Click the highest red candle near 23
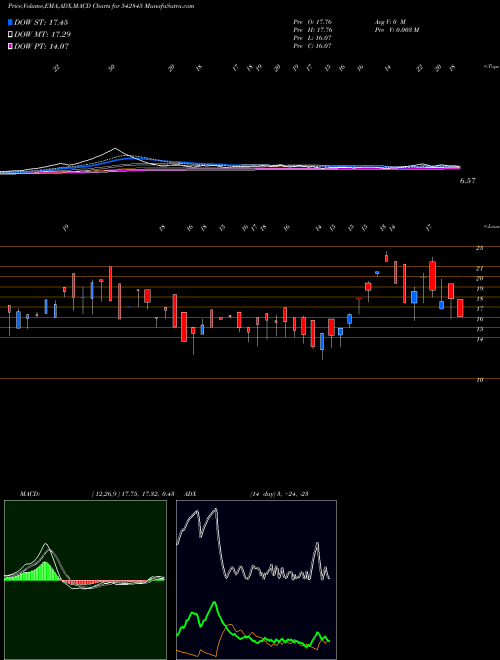The height and width of the screenshot is (660, 500). point(386,258)
